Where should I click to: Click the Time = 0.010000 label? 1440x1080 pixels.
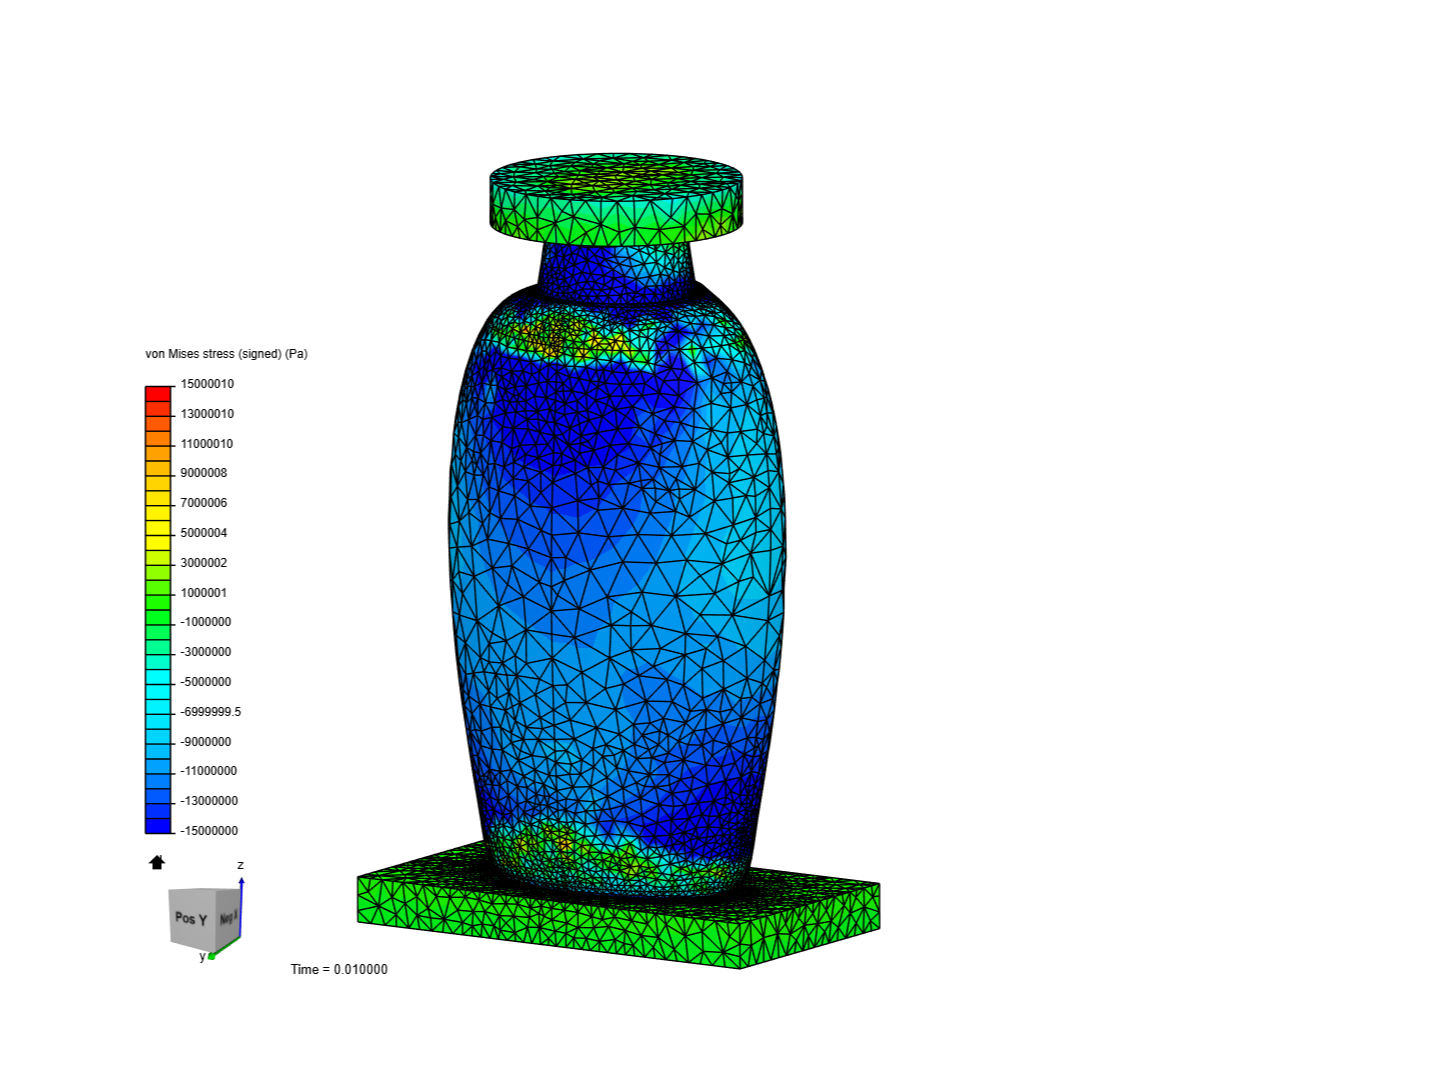(339, 969)
